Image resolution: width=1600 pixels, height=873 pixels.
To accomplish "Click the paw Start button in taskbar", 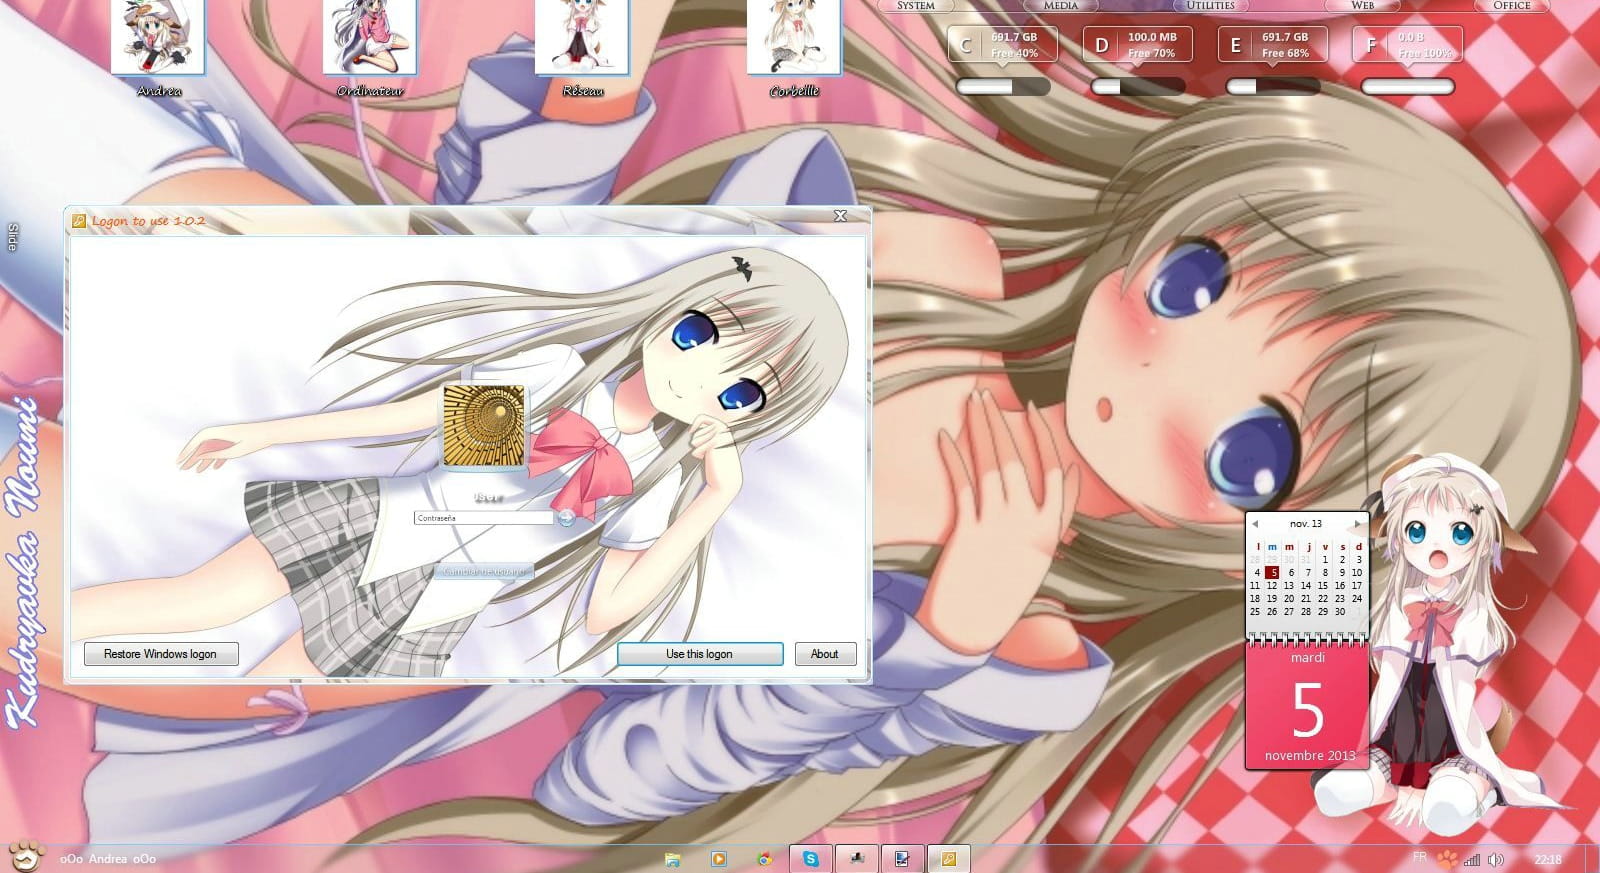I will 25,857.
